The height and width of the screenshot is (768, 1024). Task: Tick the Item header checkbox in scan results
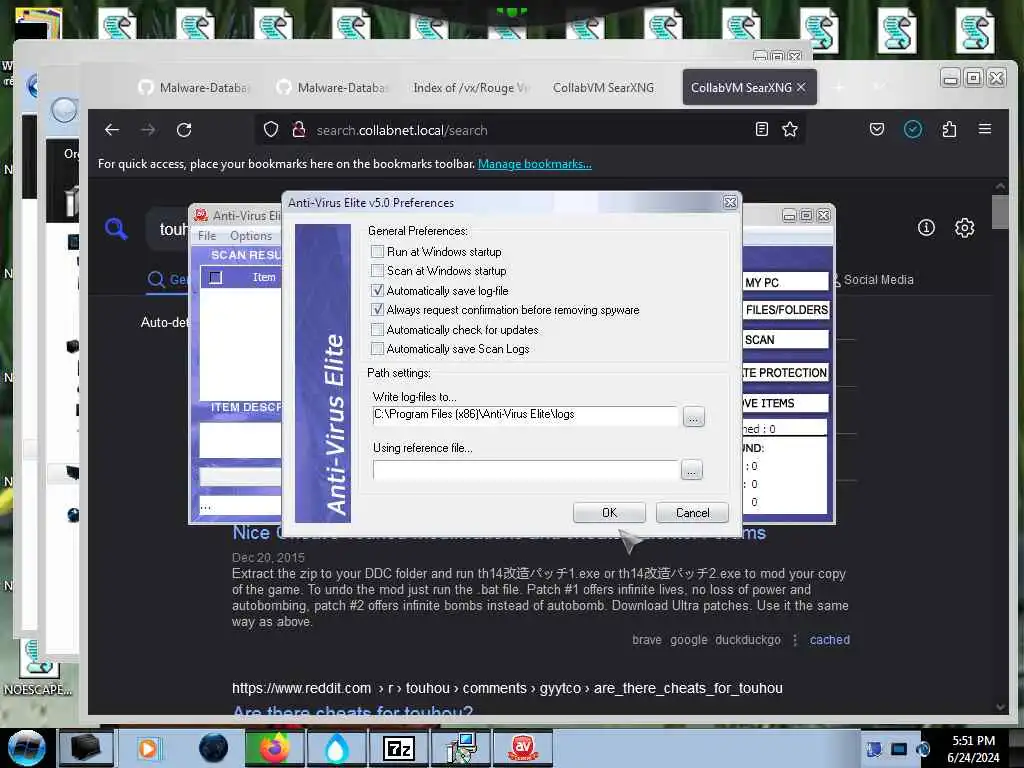click(x=216, y=278)
